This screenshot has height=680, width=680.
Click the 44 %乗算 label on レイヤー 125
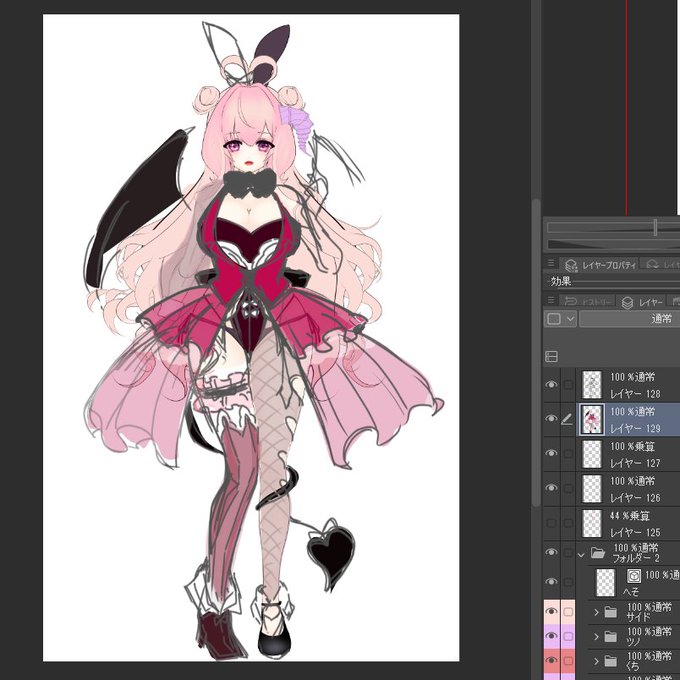[630, 516]
